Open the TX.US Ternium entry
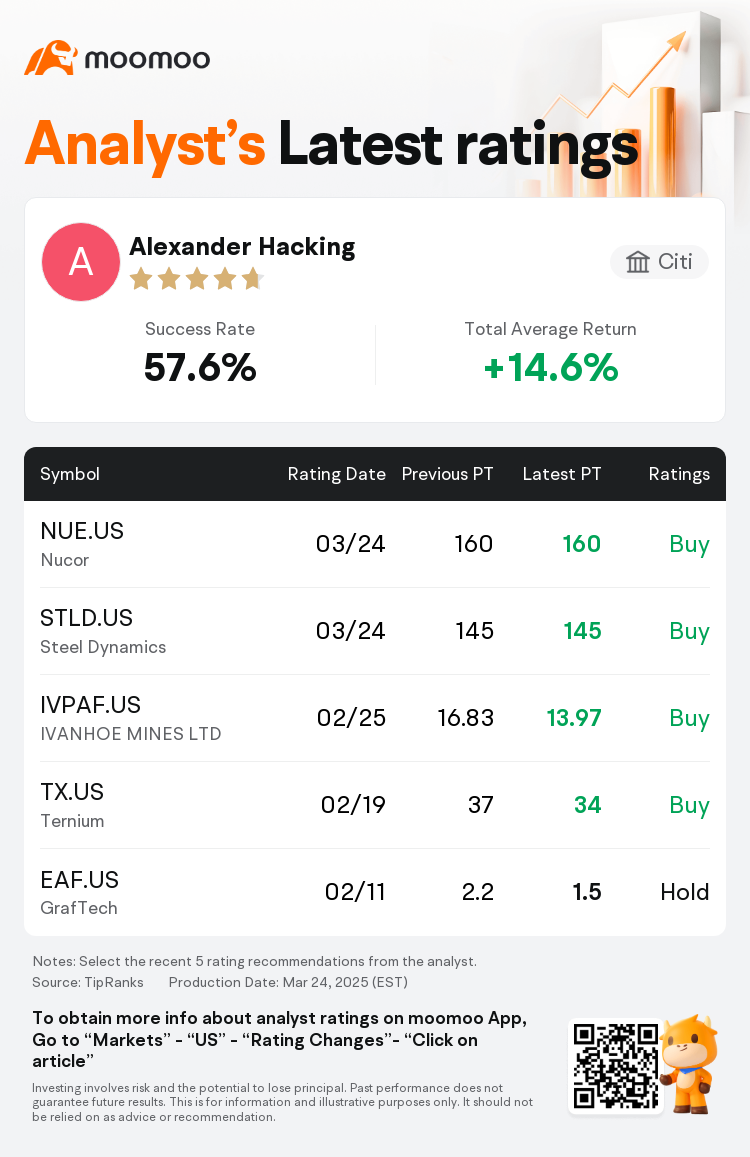The height and width of the screenshot is (1157, 750). click(x=375, y=806)
